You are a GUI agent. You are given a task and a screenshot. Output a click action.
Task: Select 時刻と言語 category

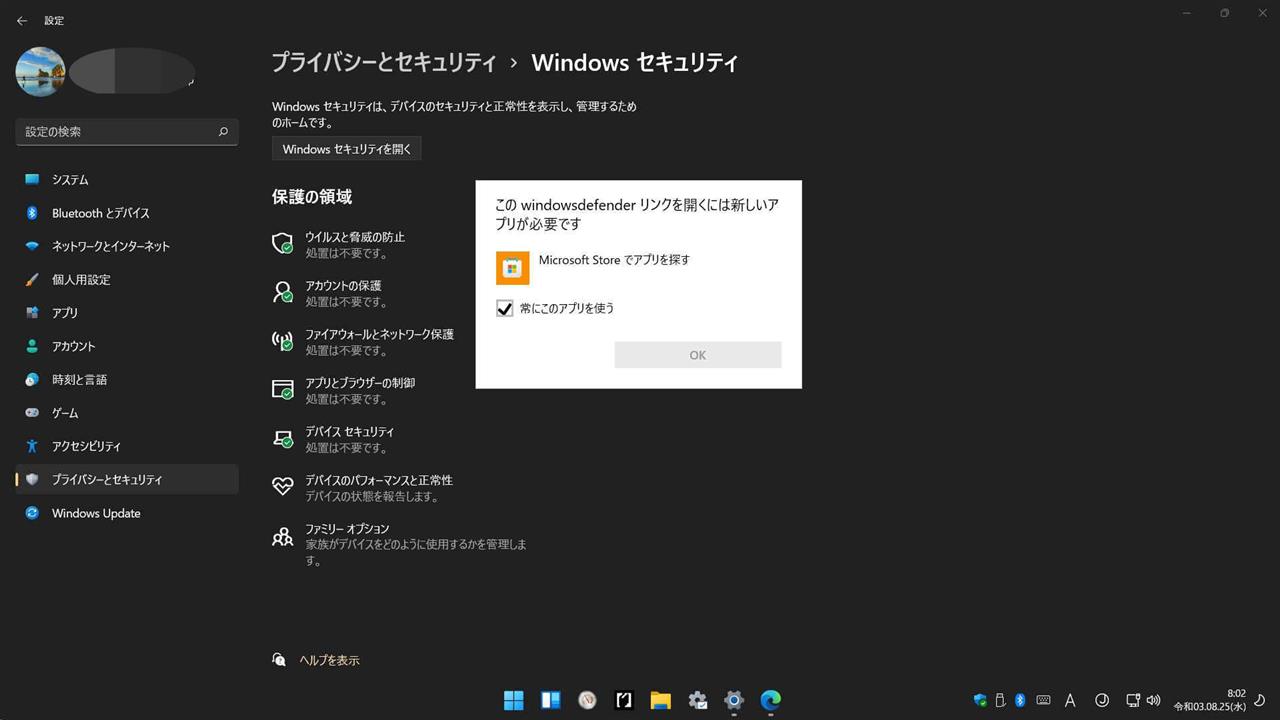(x=127, y=380)
